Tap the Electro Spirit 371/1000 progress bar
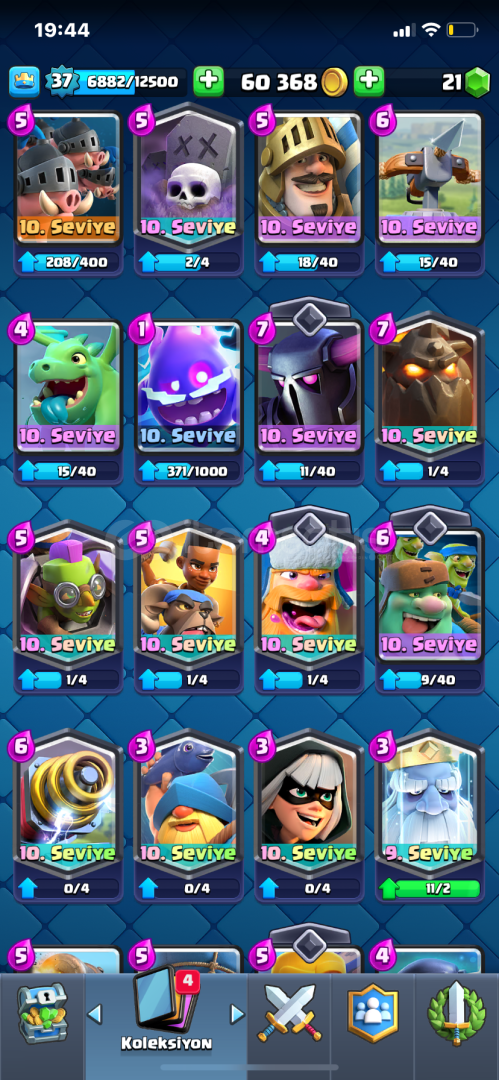This screenshot has height=1080, width=499. (188, 471)
